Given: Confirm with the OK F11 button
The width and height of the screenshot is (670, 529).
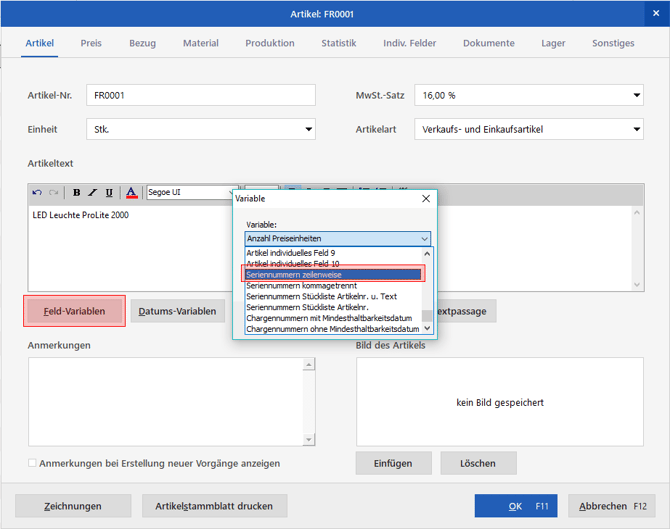Looking at the screenshot, I should pyautogui.click(x=516, y=506).
